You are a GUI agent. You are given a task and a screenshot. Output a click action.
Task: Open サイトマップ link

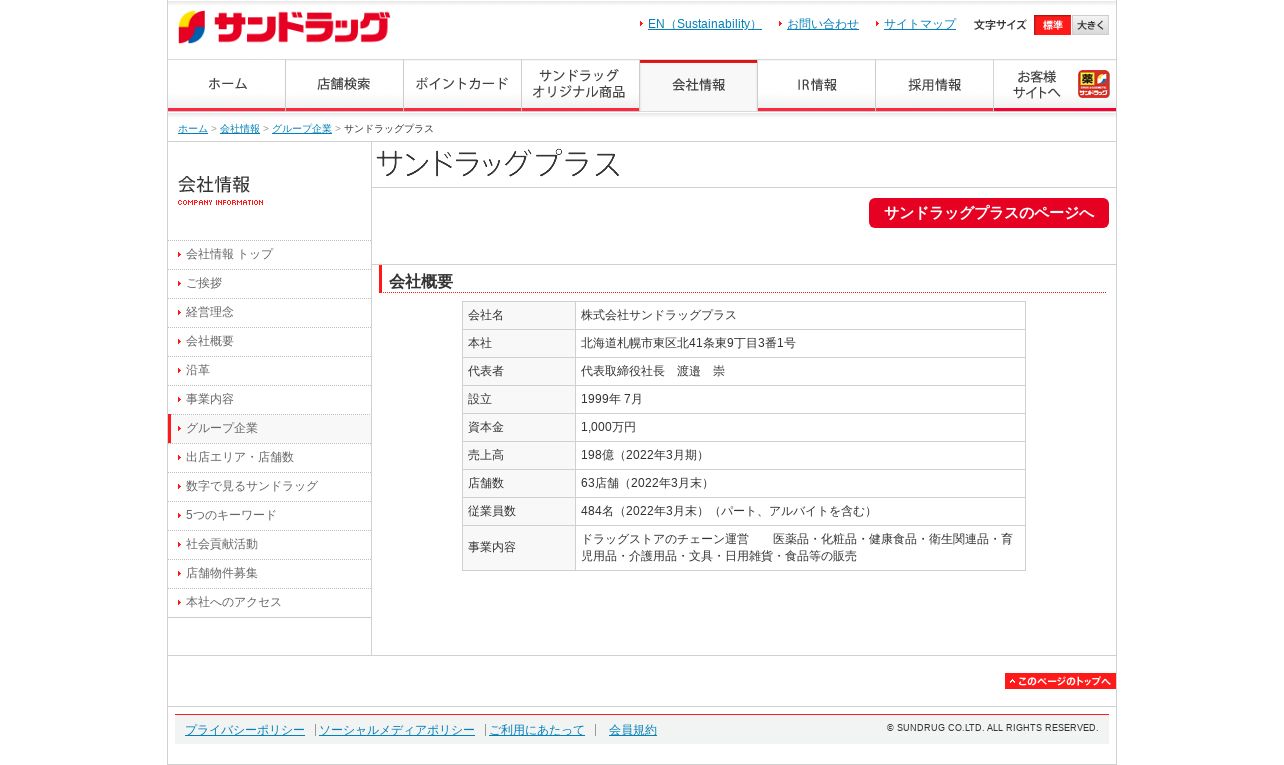(x=920, y=24)
